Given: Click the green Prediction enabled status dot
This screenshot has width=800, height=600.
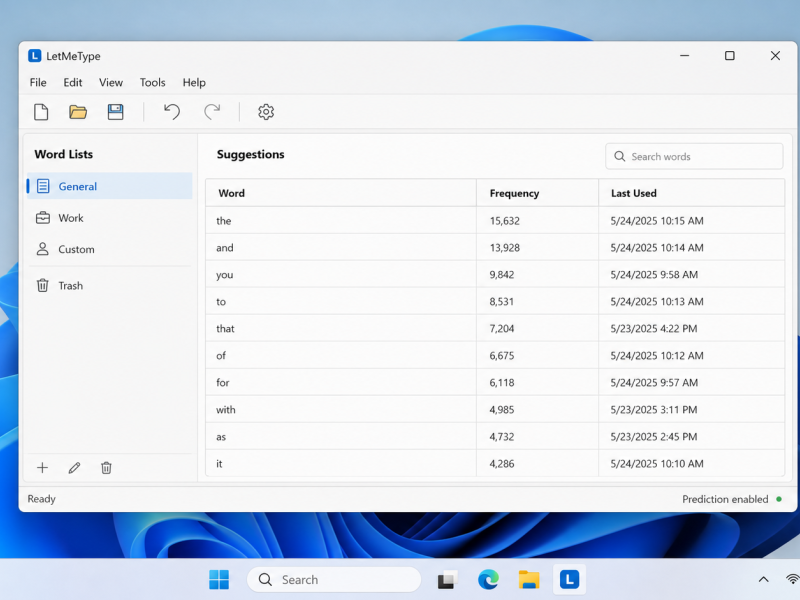Looking at the screenshot, I should pos(779,499).
